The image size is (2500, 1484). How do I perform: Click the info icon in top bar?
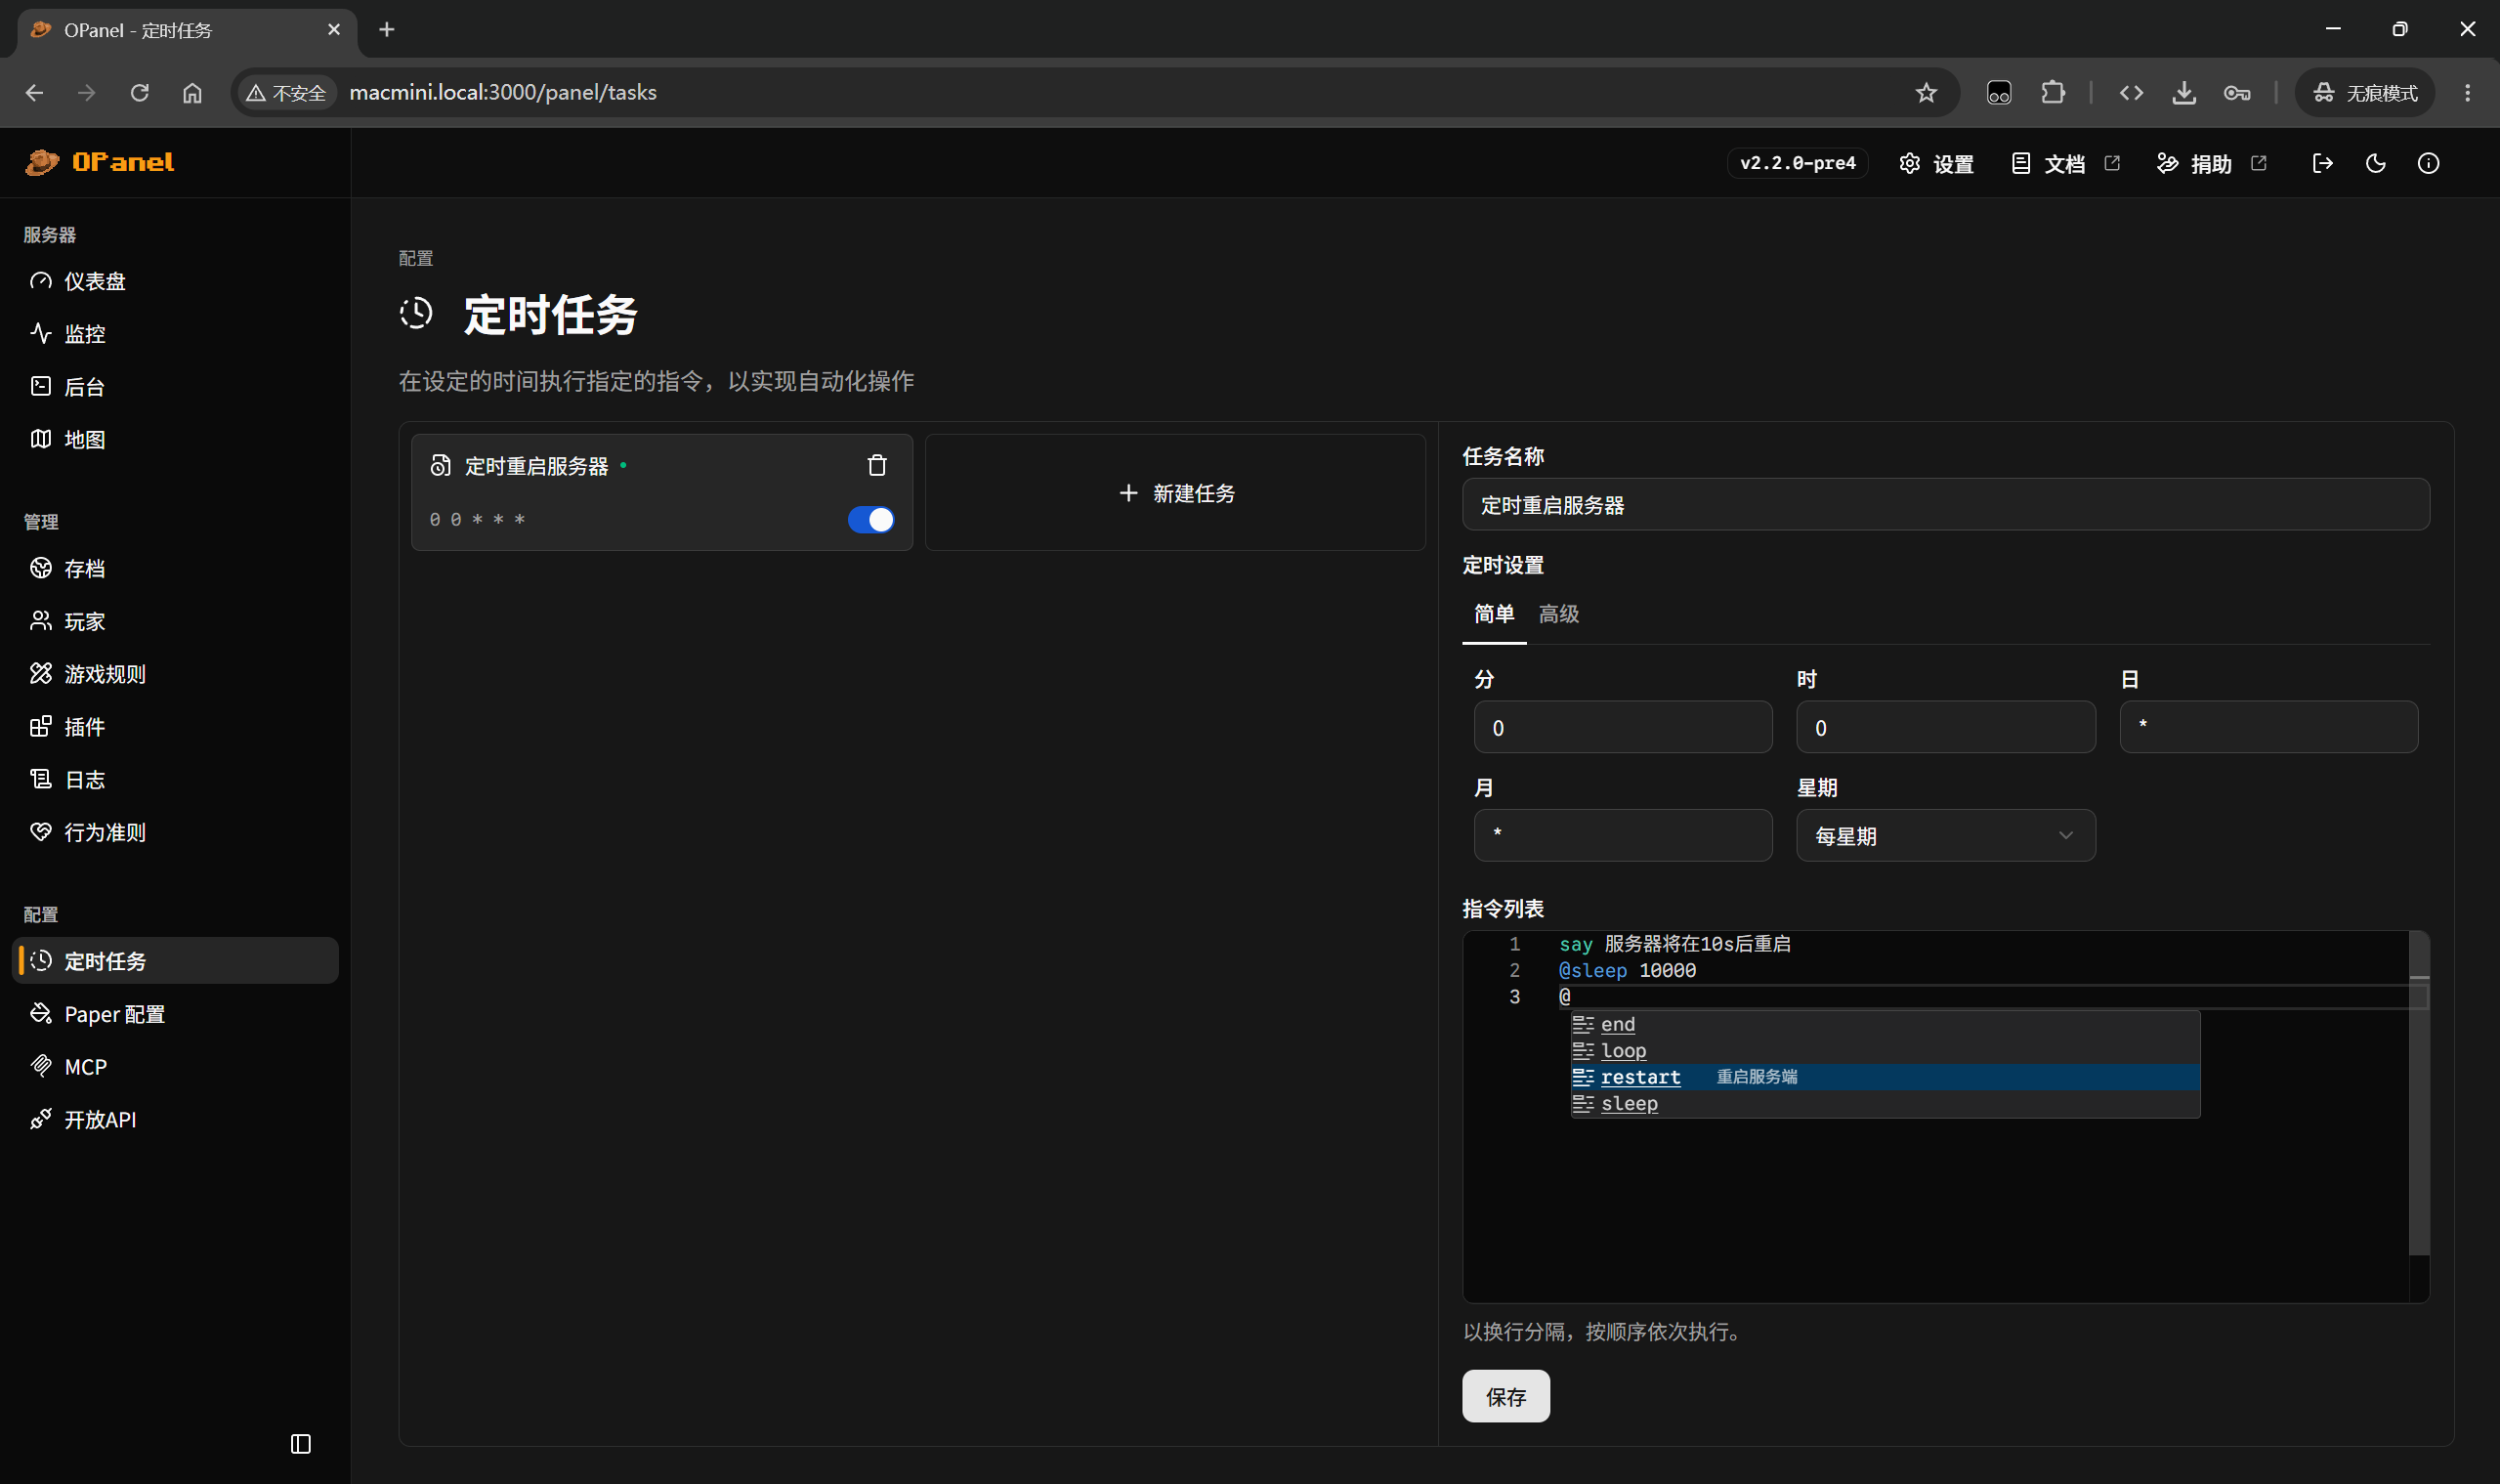[2428, 163]
